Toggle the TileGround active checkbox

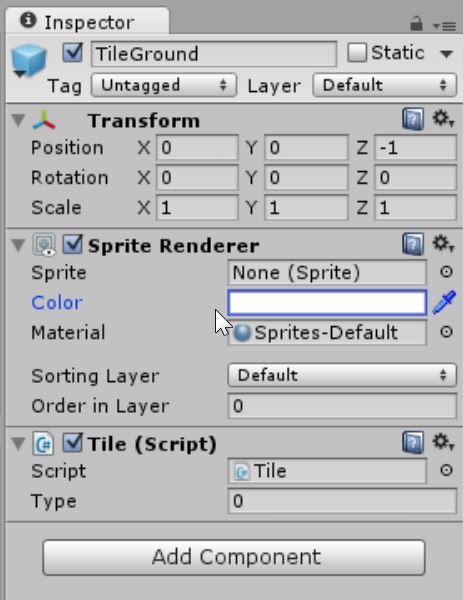point(73,52)
